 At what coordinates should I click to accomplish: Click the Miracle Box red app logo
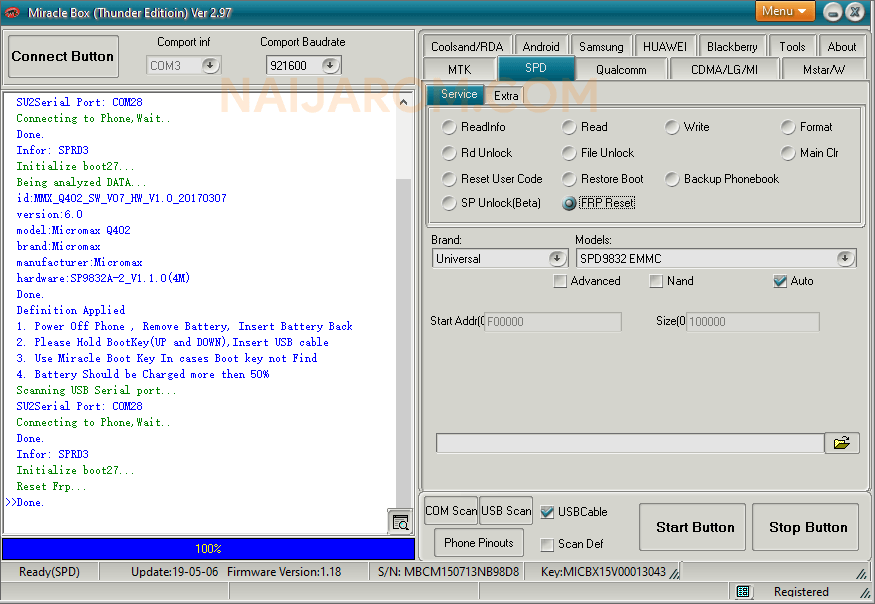click(12, 12)
